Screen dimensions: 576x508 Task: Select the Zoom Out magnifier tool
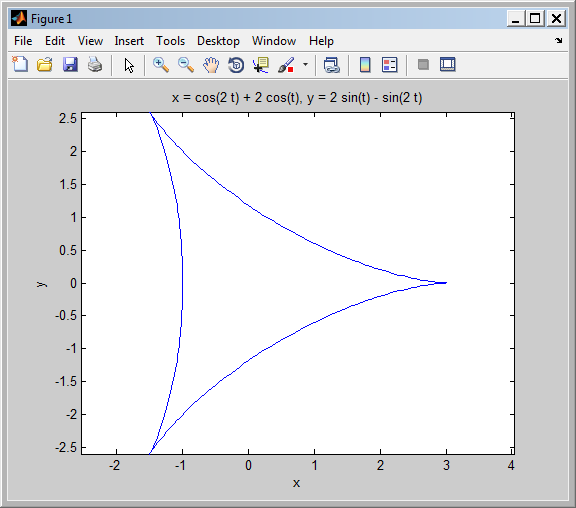[186, 65]
